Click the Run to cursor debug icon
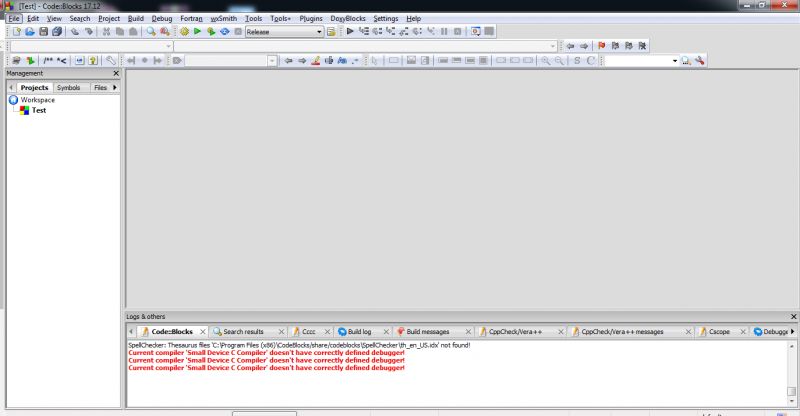 coord(364,32)
